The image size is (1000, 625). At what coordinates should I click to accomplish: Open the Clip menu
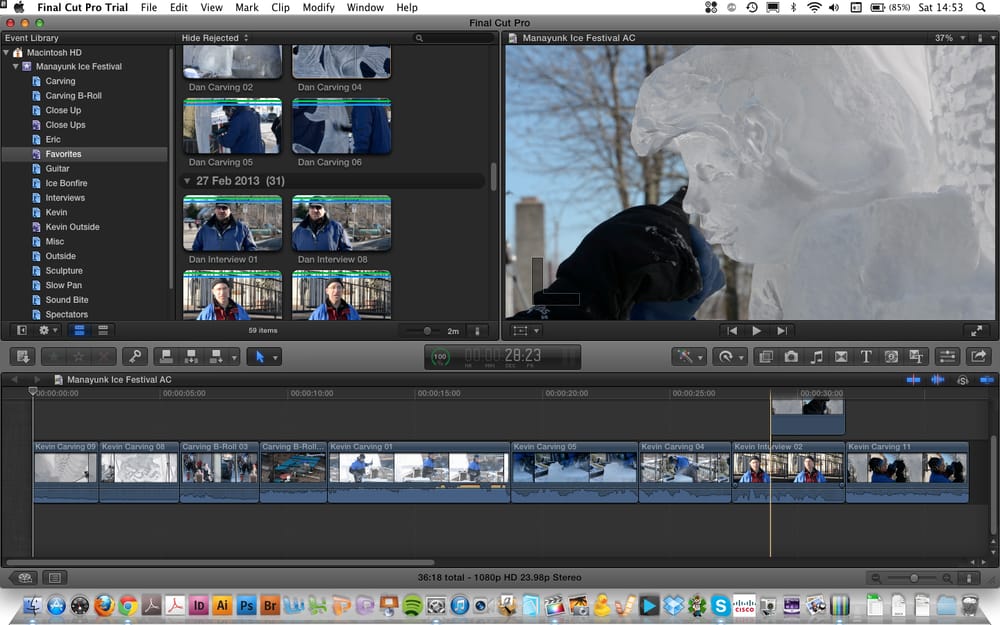coord(280,8)
